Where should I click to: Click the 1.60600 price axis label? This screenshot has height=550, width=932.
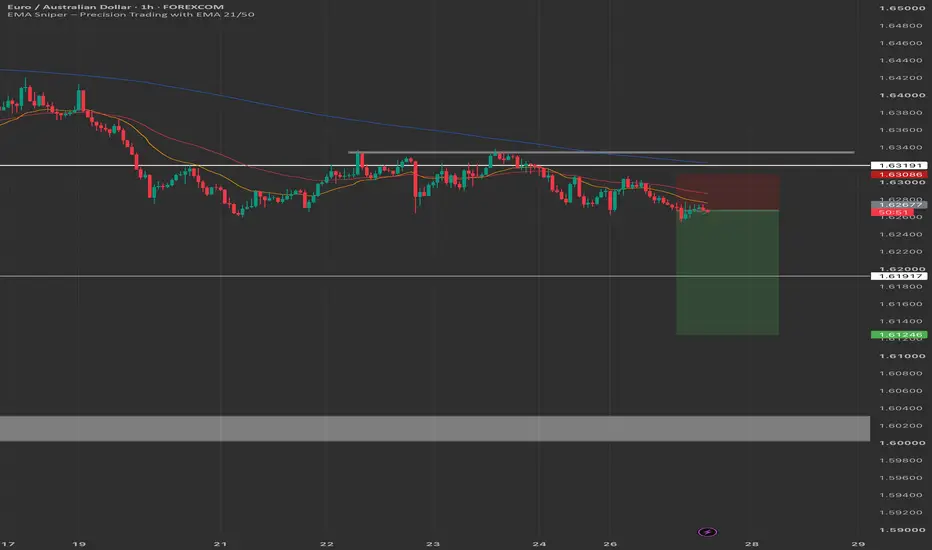pos(902,391)
